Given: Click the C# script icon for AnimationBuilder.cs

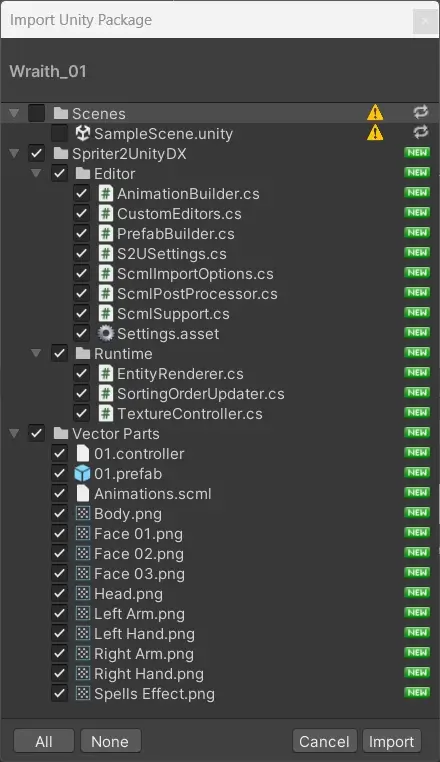Looking at the screenshot, I should tap(106, 193).
